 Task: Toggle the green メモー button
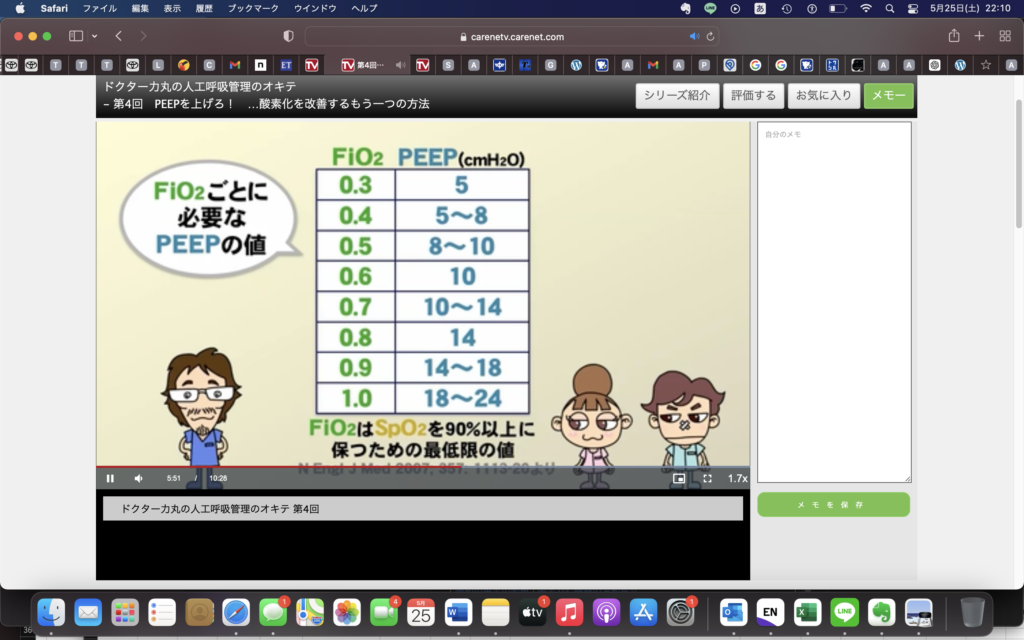[889, 96]
